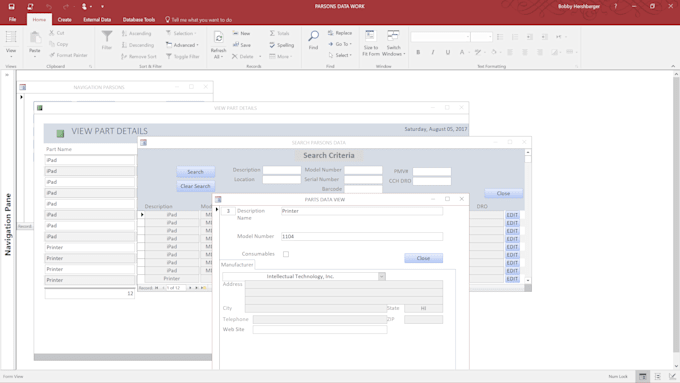Click the Model Number search field
The height and width of the screenshot is (383, 680).
tap(363, 170)
